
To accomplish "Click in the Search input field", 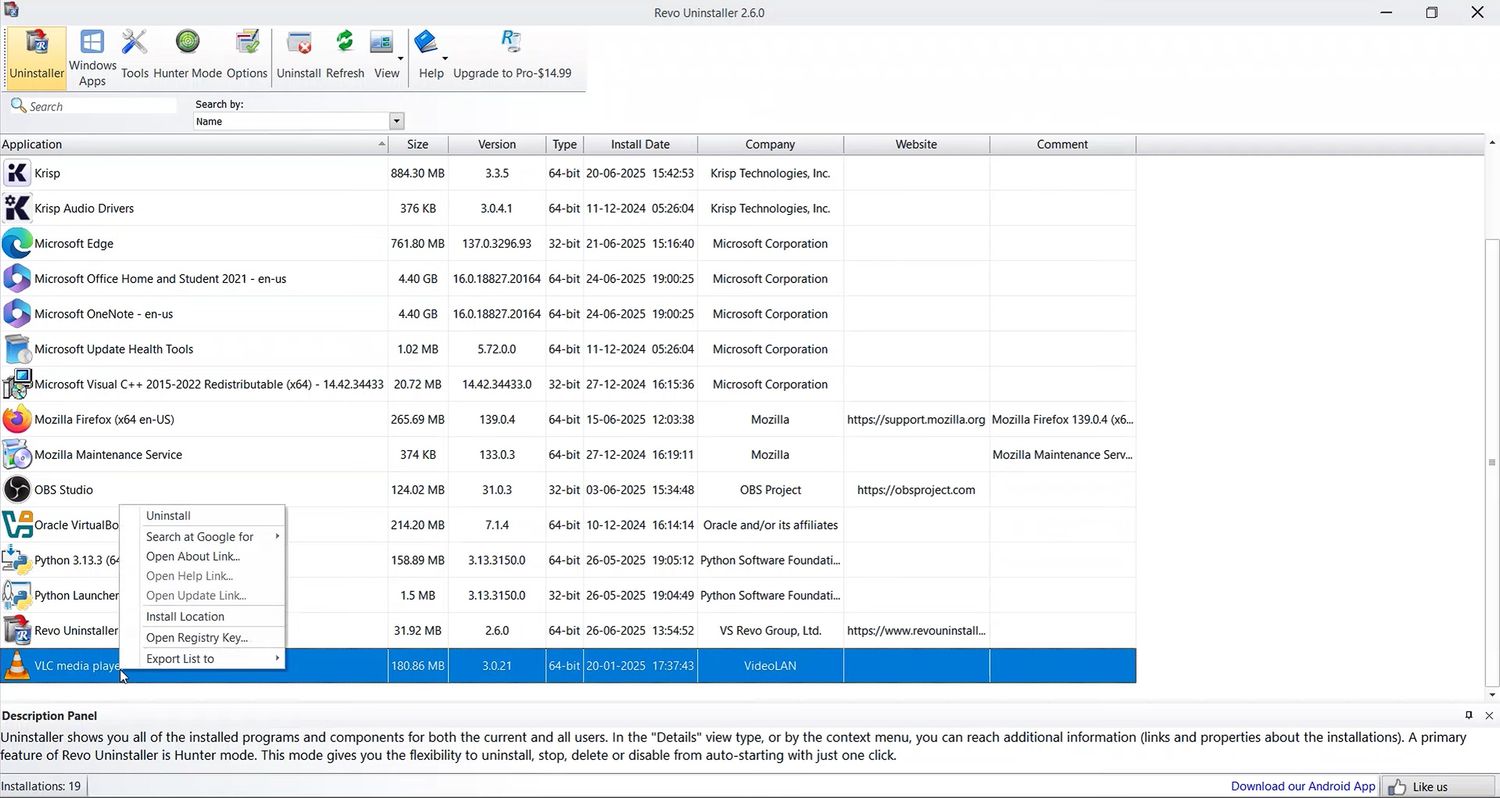I will (102, 106).
